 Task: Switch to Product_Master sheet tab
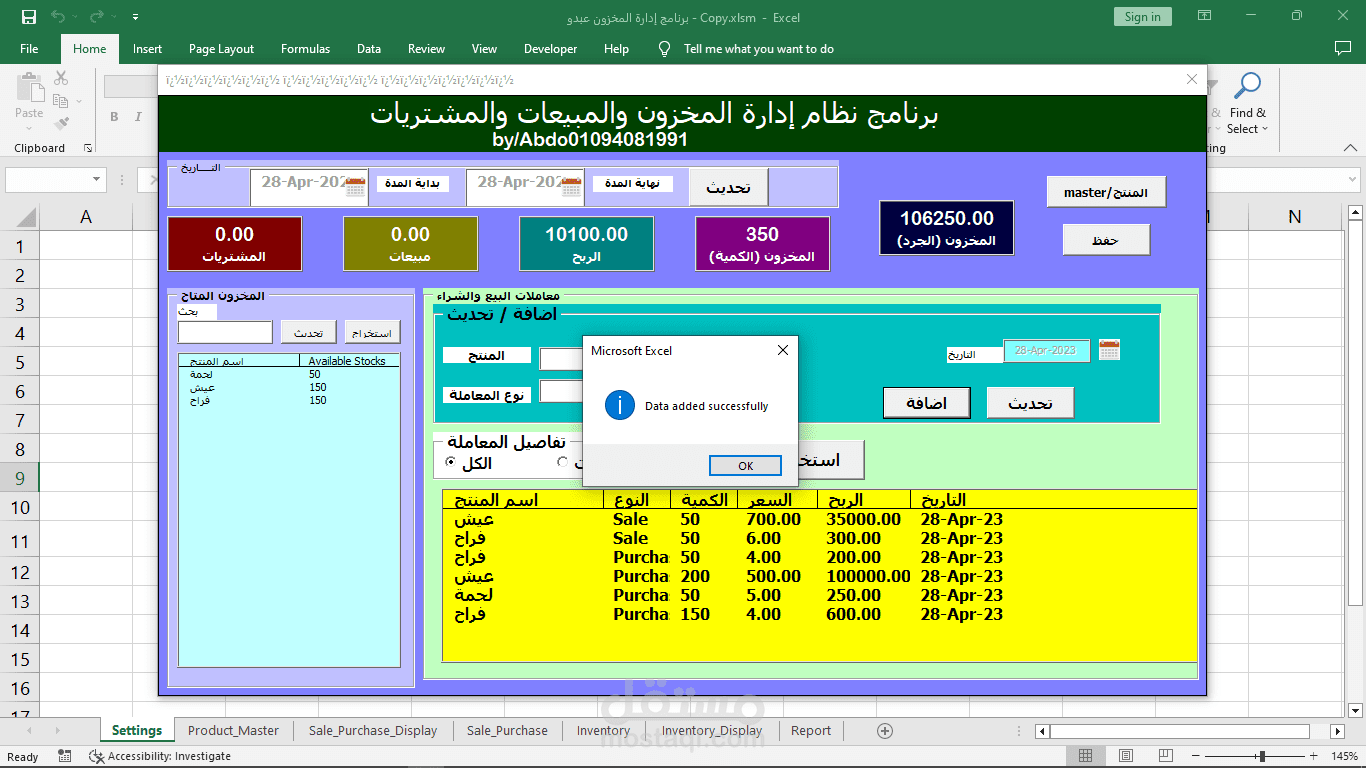(233, 731)
